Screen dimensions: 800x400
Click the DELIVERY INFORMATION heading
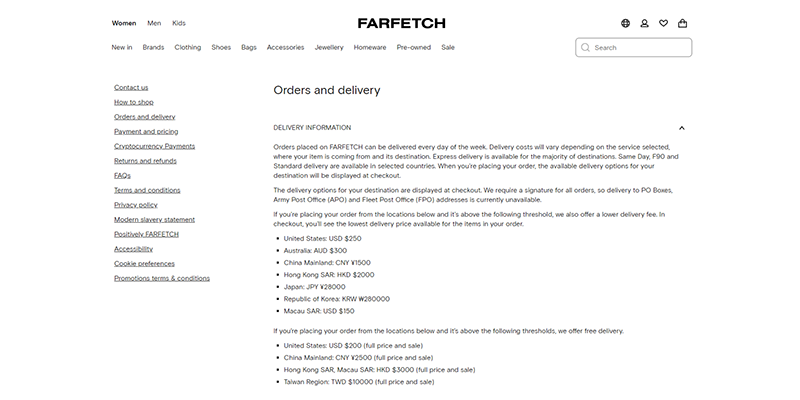tap(312, 128)
